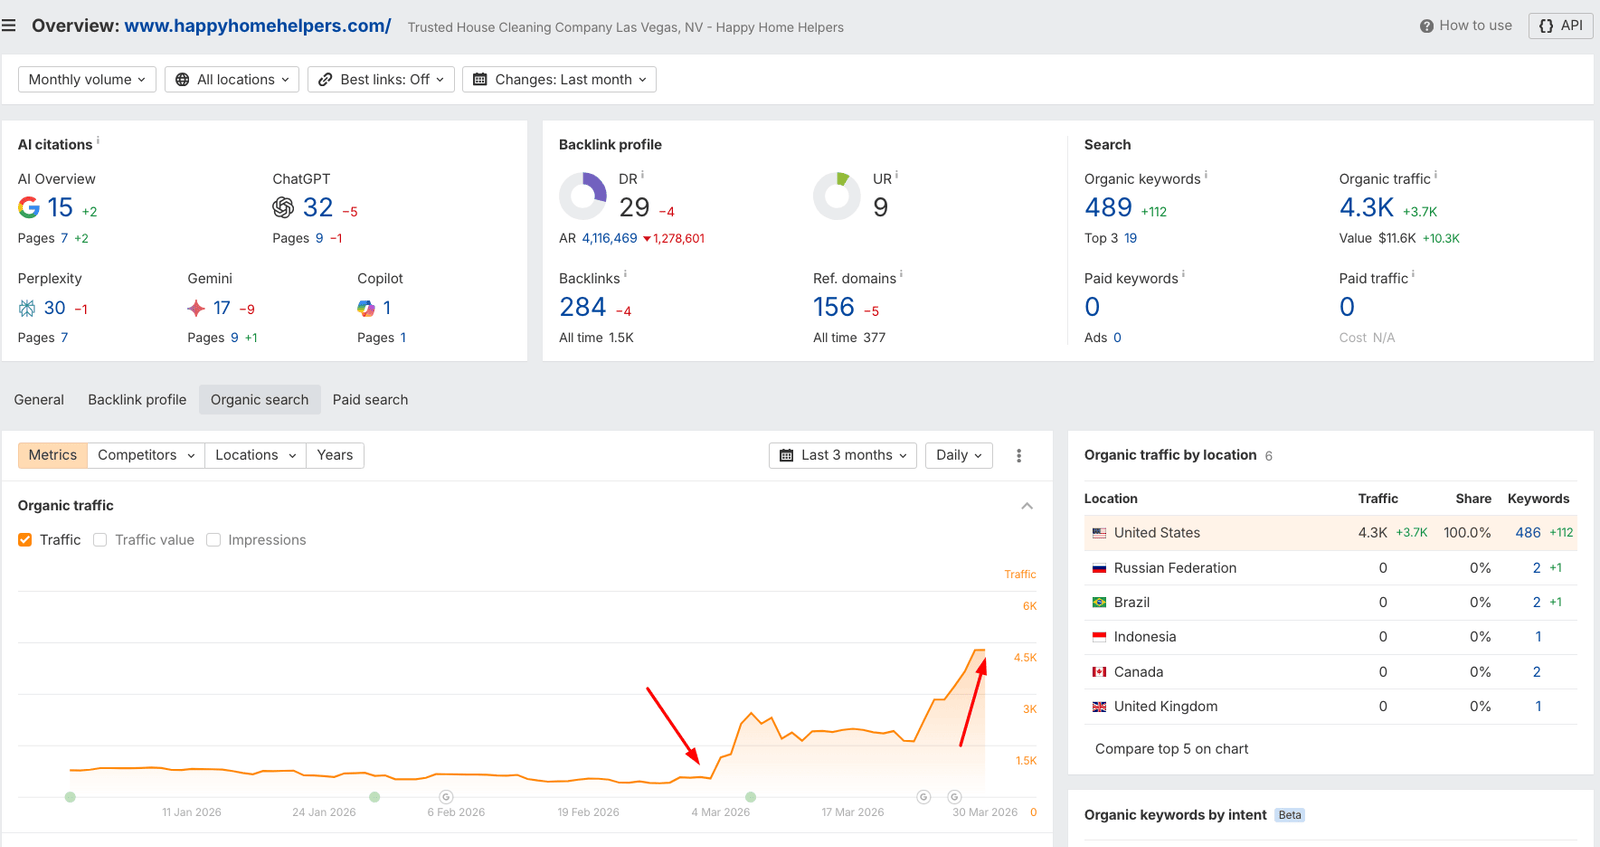This screenshot has width=1600, height=847.
Task: Open the Monthly volume dropdown
Action: pyautogui.click(x=87, y=80)
